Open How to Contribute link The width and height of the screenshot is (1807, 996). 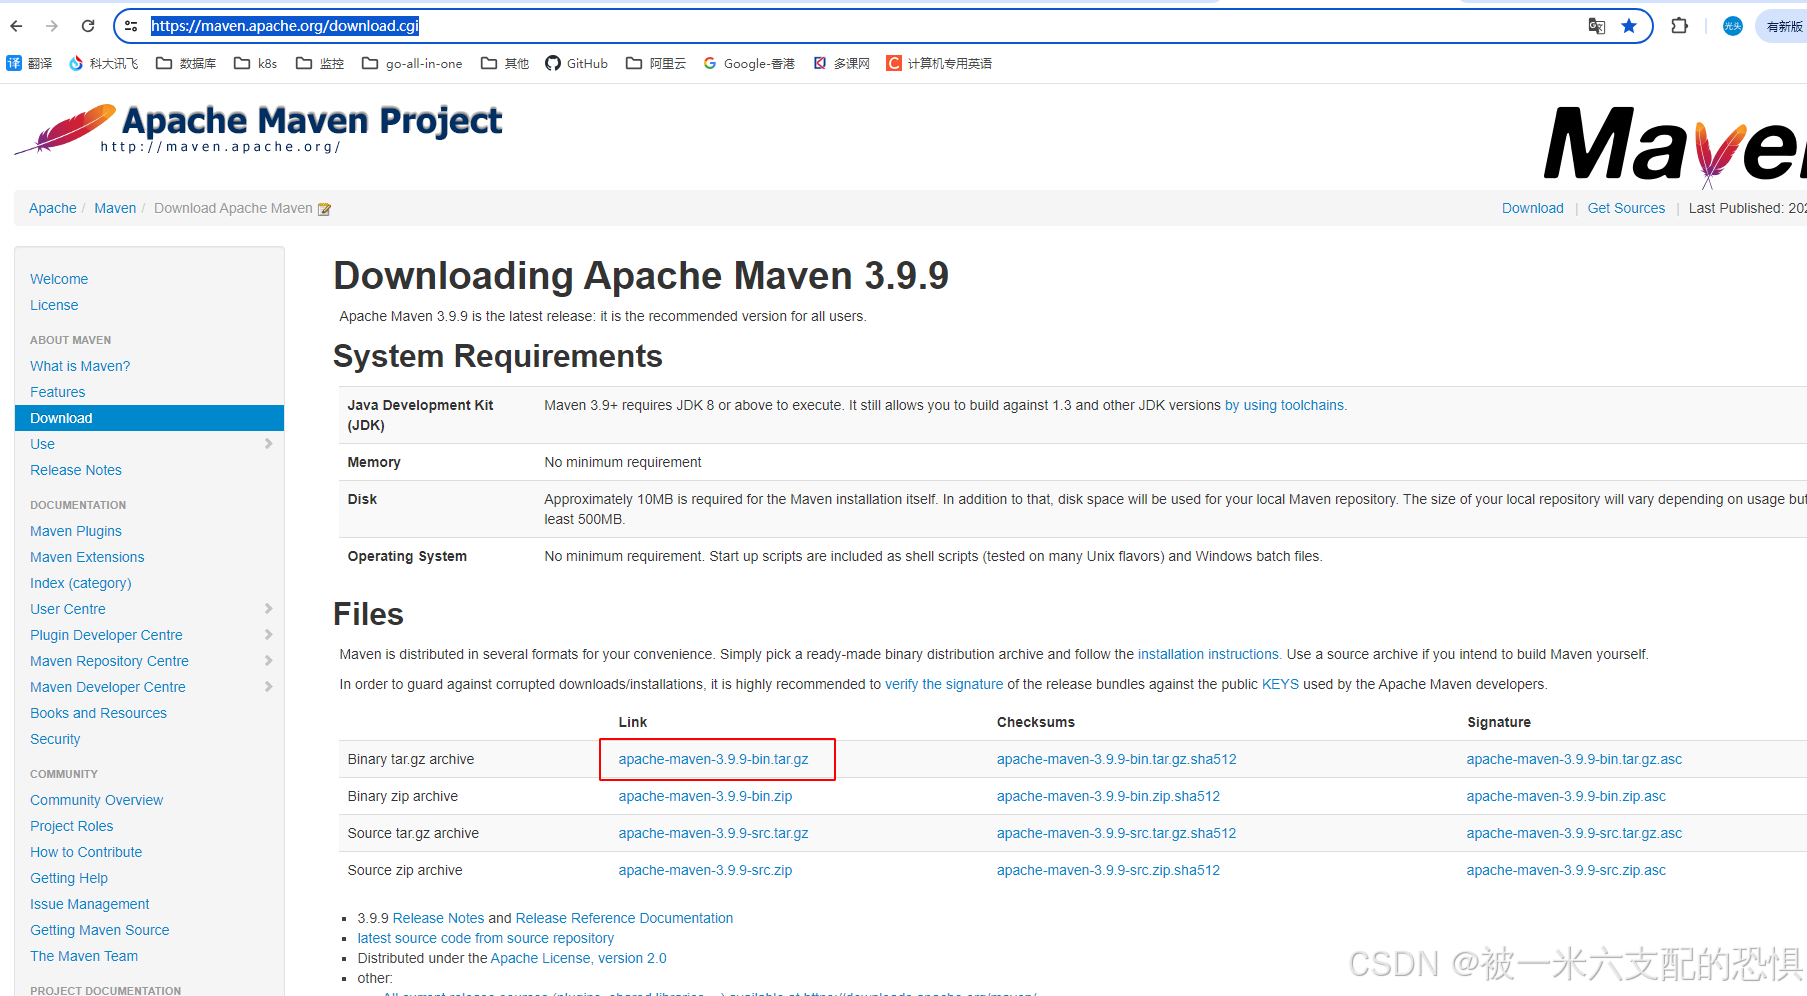pos(86,852)
